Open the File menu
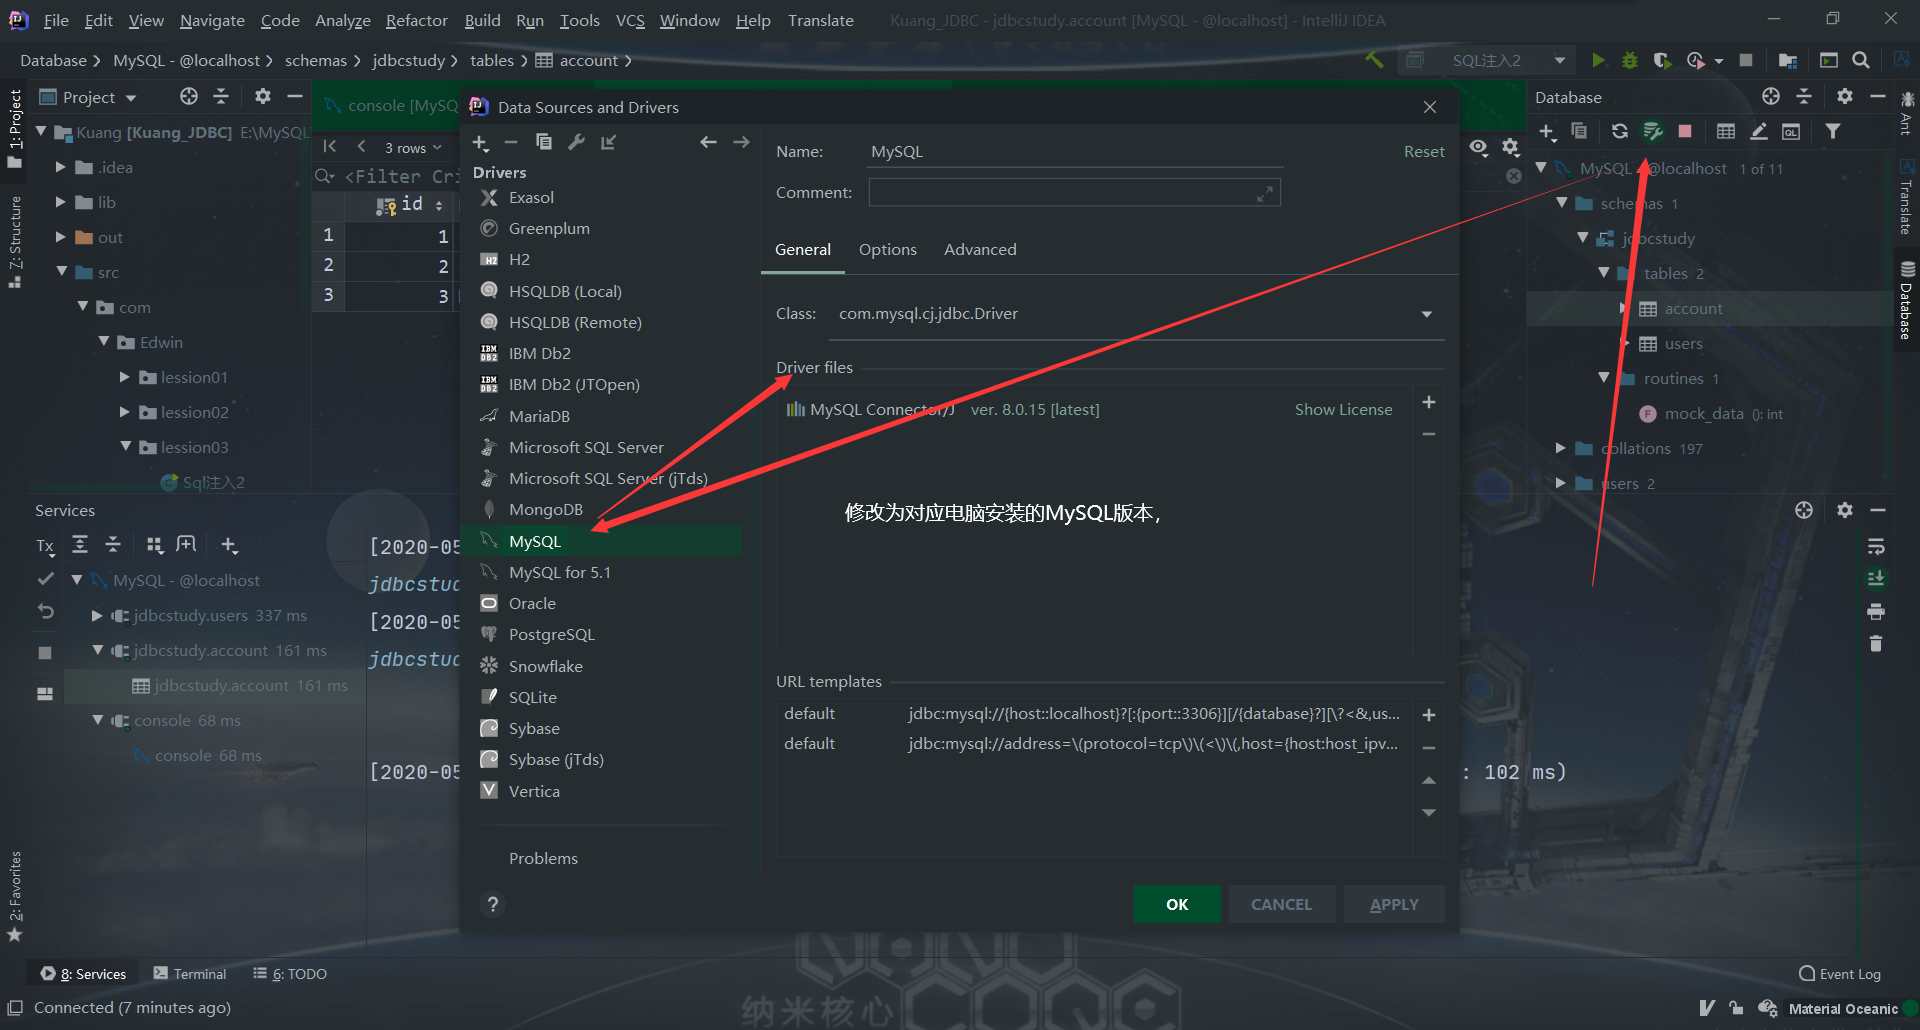Screen dimensions: 1920x1030 pos(56,20)
